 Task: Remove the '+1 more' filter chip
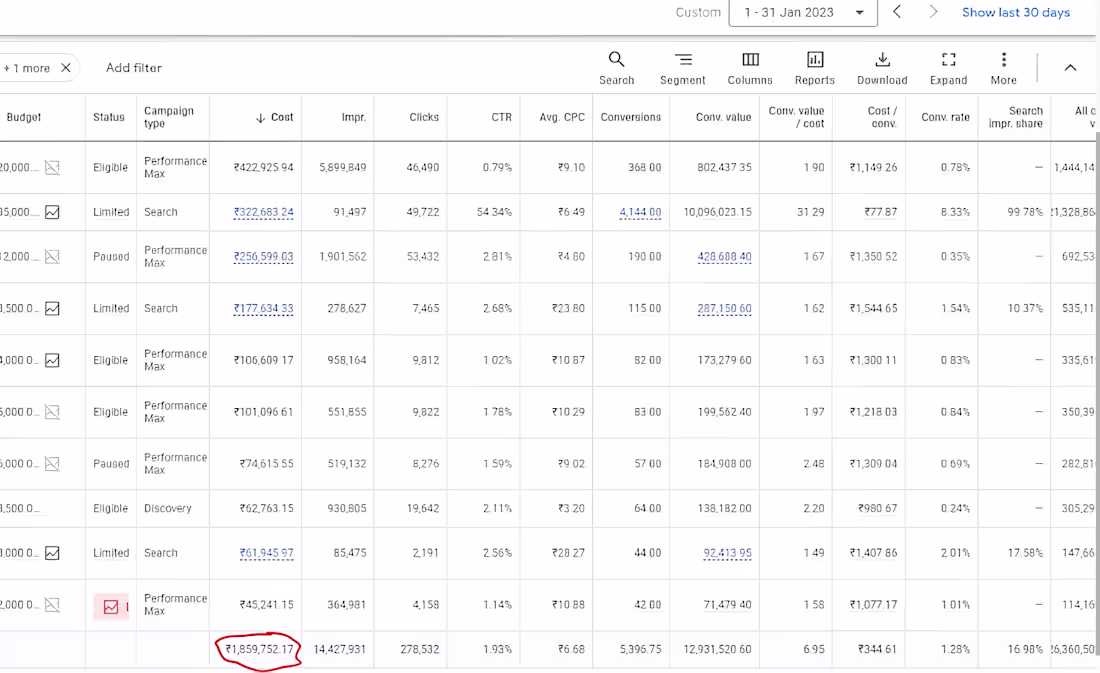[66, 68]
